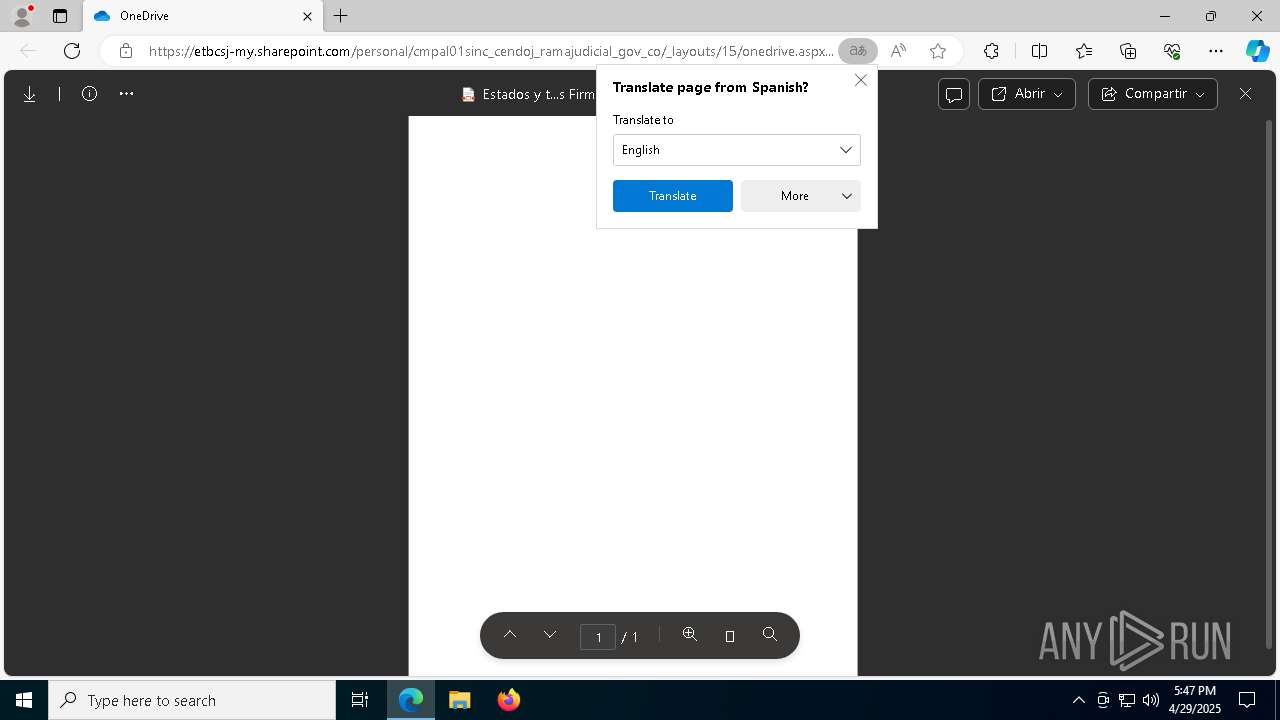1280x720 pixels.
Task: Open the Windows Start menu
Action: tap(24, 700)
